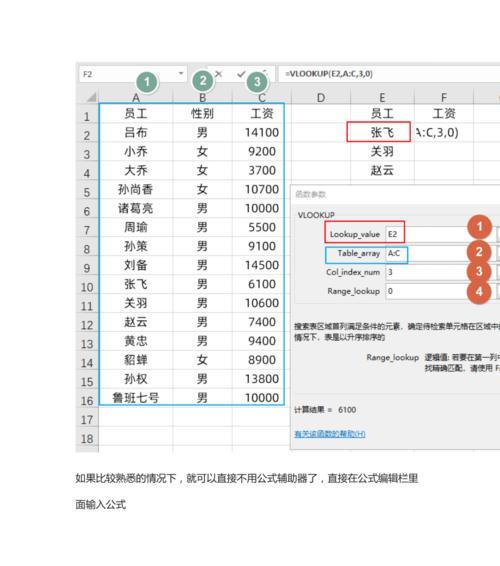Click cell C1 with header 工资
Image resolution: width=500 pixels, height=566 pixels.
click(262, 114)
